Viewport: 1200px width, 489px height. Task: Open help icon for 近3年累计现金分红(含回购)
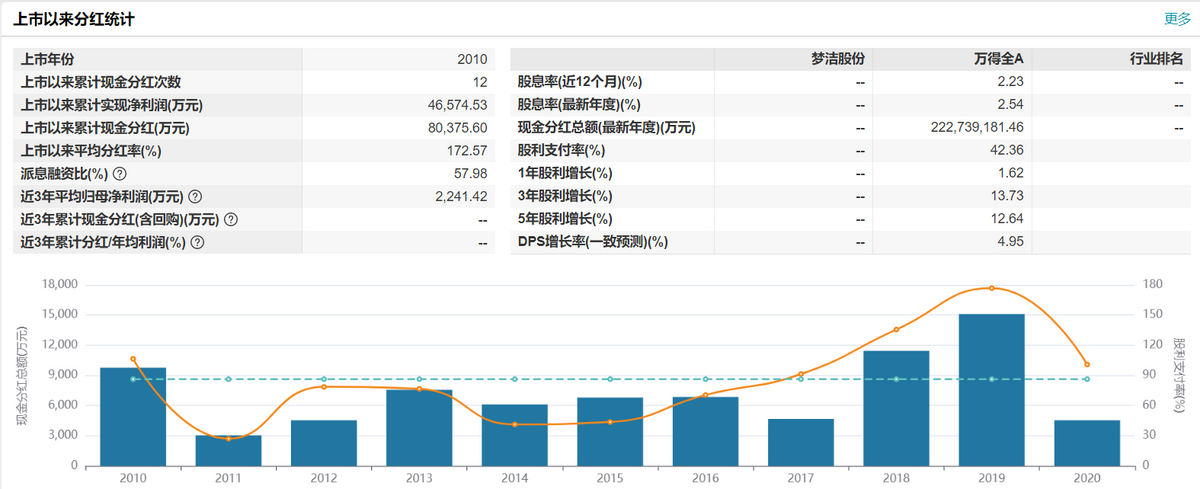231,220
